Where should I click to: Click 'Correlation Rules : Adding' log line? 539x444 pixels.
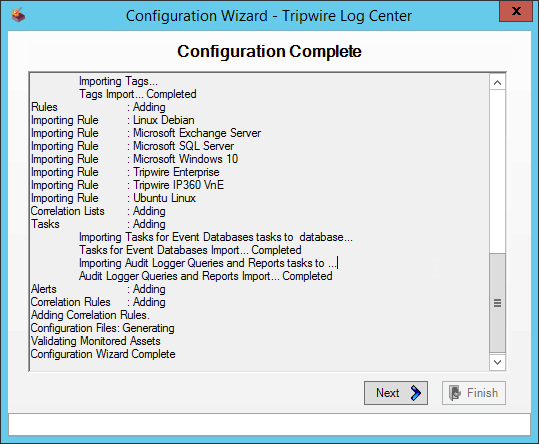tap(98, 302)
